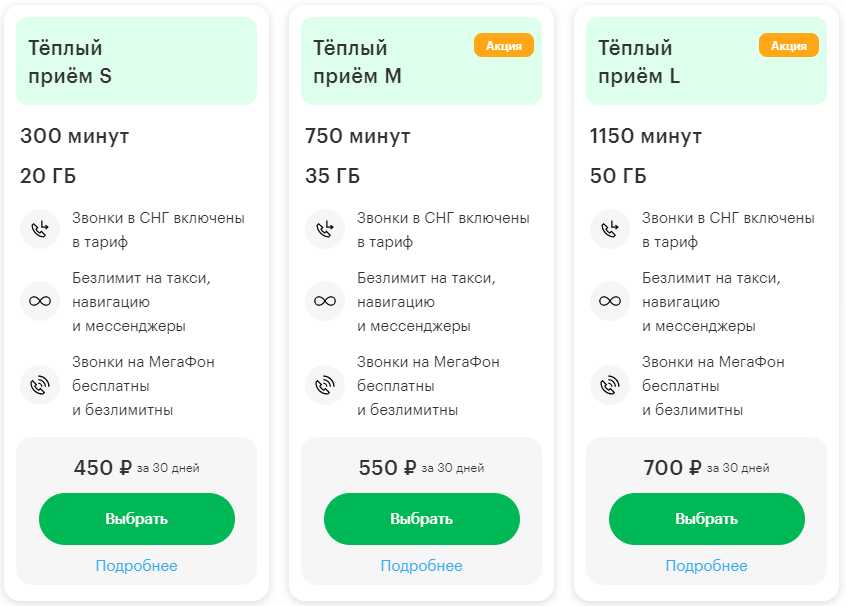Click the Акция badge on tariff M
846x606 pixels.
504,45
